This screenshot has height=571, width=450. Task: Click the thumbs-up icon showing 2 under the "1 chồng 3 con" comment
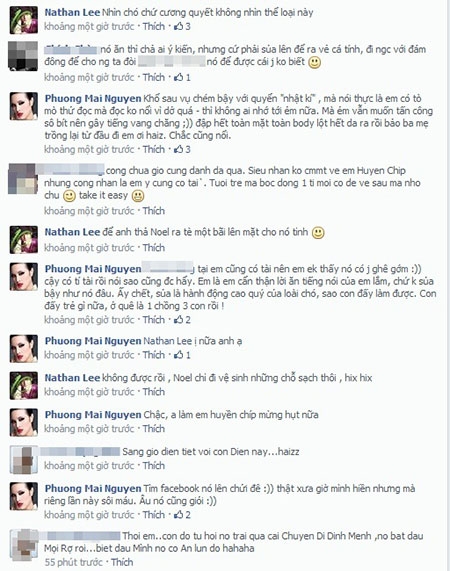pyautogui.click(x=178, y=320)
